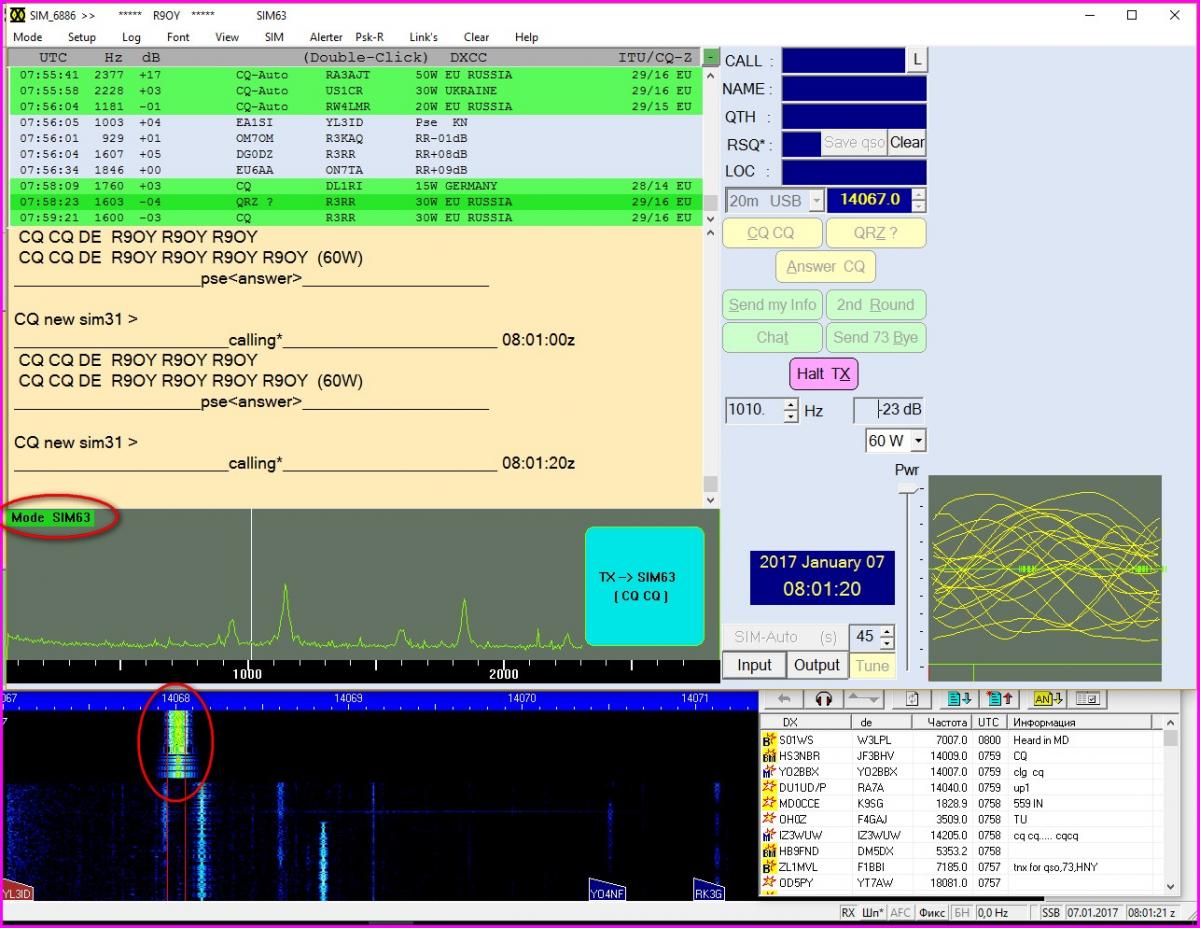Click the refresh page icon in cluster toolbar
Screen dimensions: 1200x928
[911, 699]
